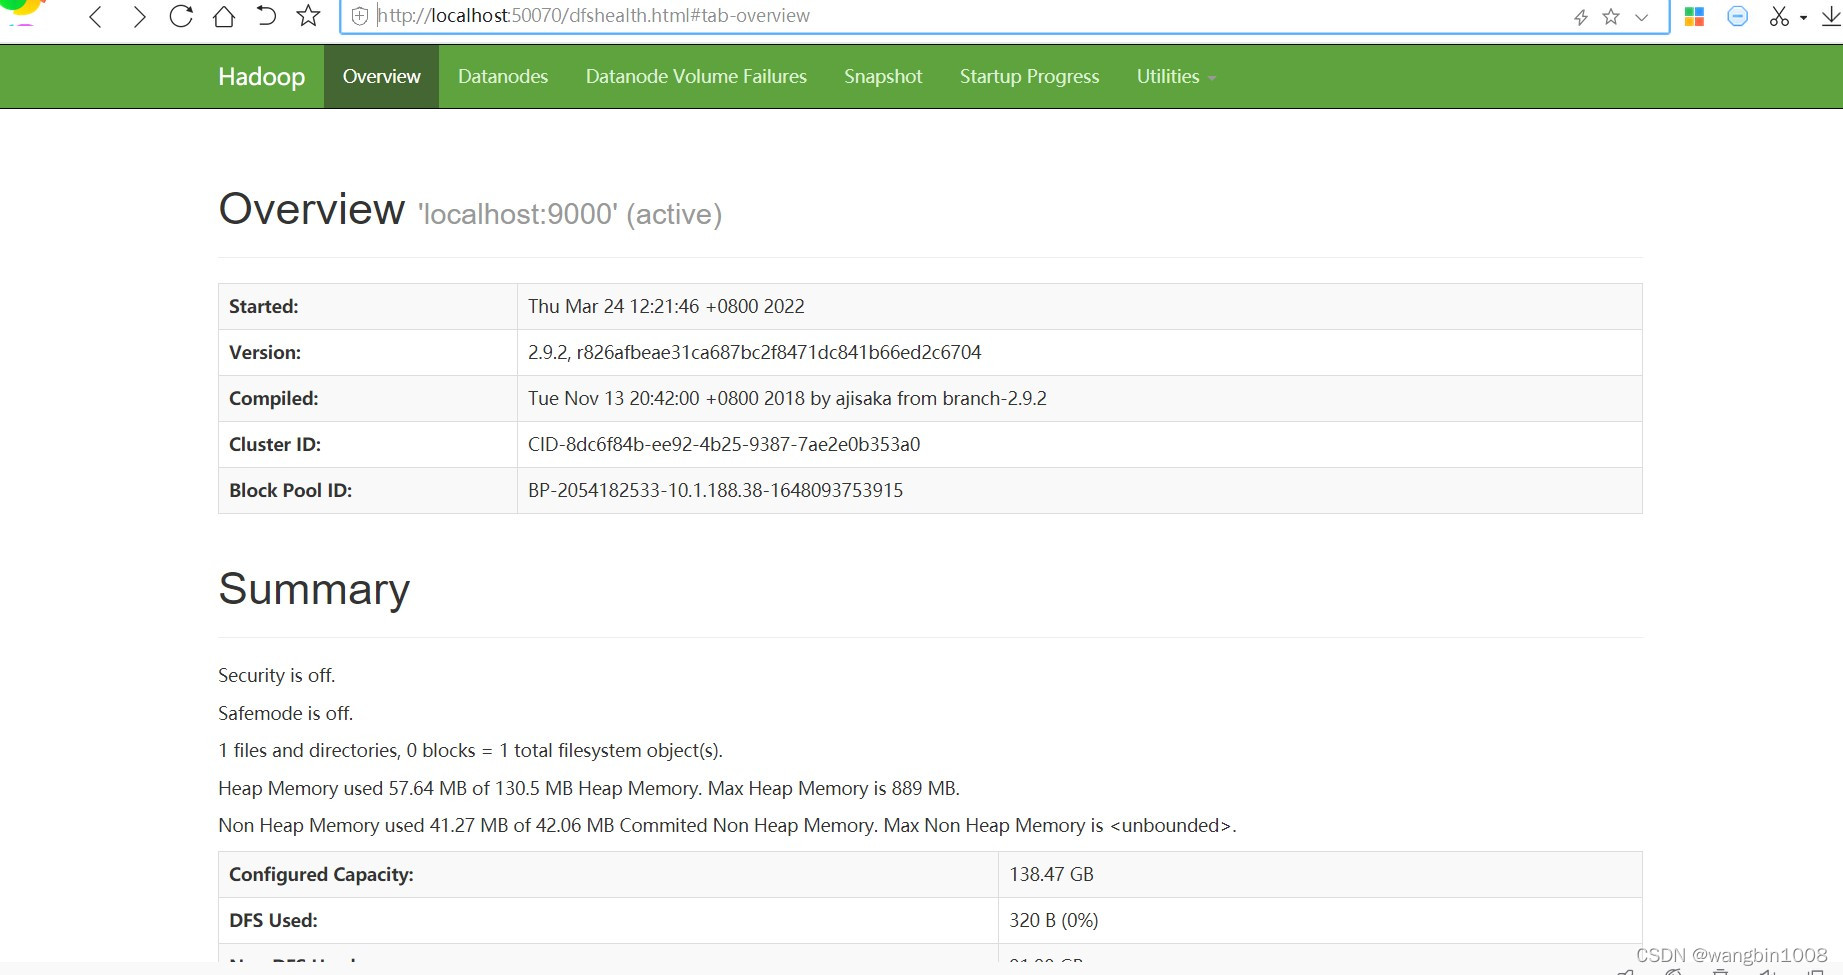Click the blue octagon ad-block icon
Image resolution: width=1843 pixels, height=975 pixels.
(x=1738, y=16)
